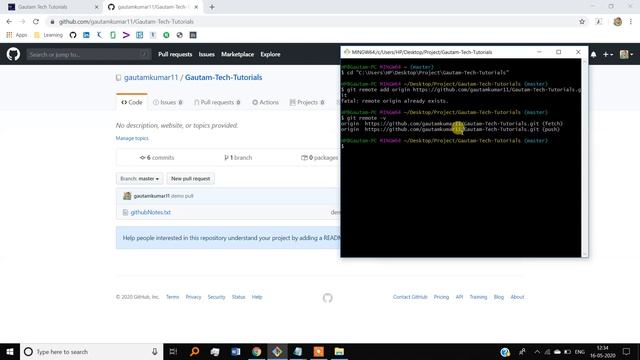Click the MINGW64 terminal title bar icon

[347, 52]
